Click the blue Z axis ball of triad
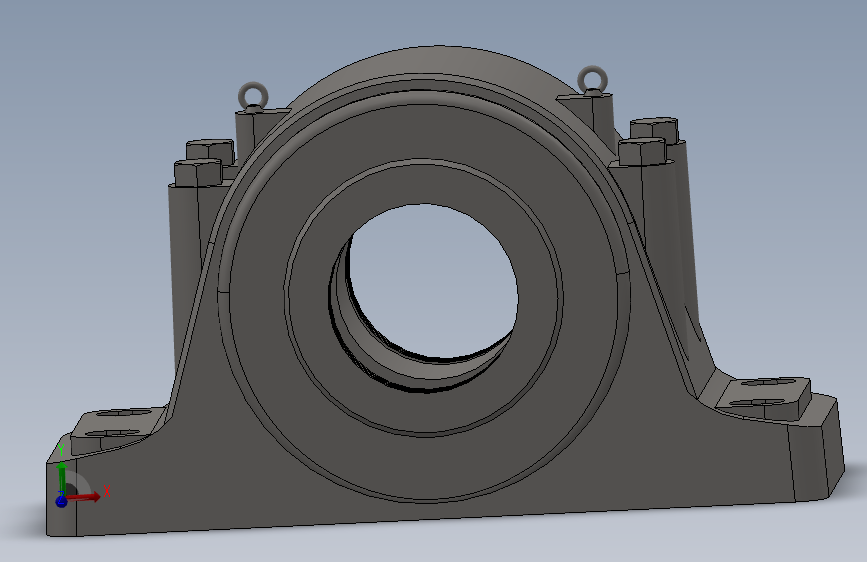The image size is (867, 562). (x=61, y=502)
